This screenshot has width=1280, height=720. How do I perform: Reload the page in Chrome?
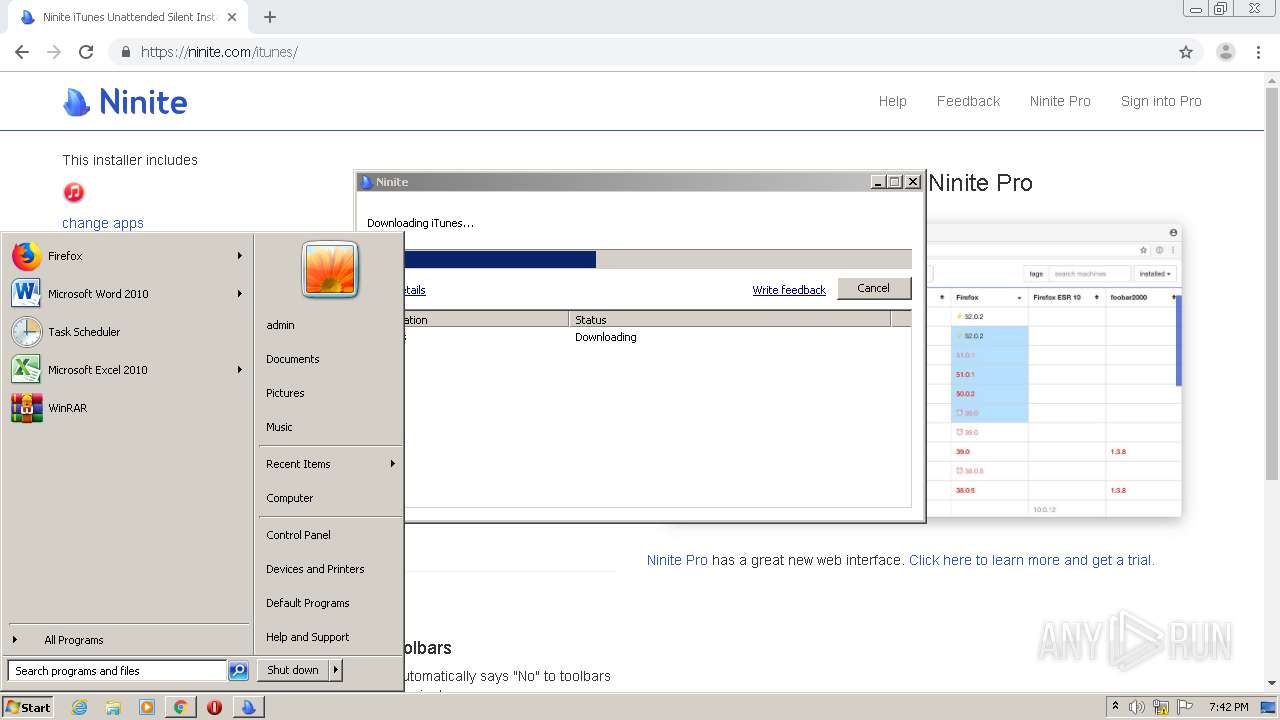tap(86, 52)
